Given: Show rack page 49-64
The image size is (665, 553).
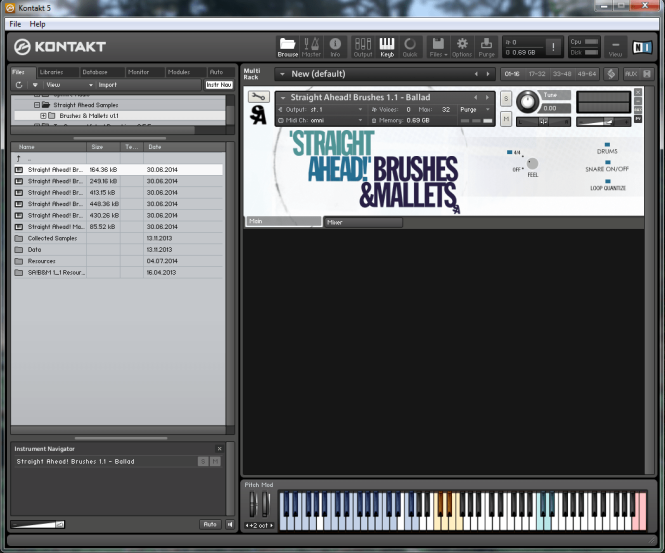Looking at the screenshot, I should pos(587,74).
